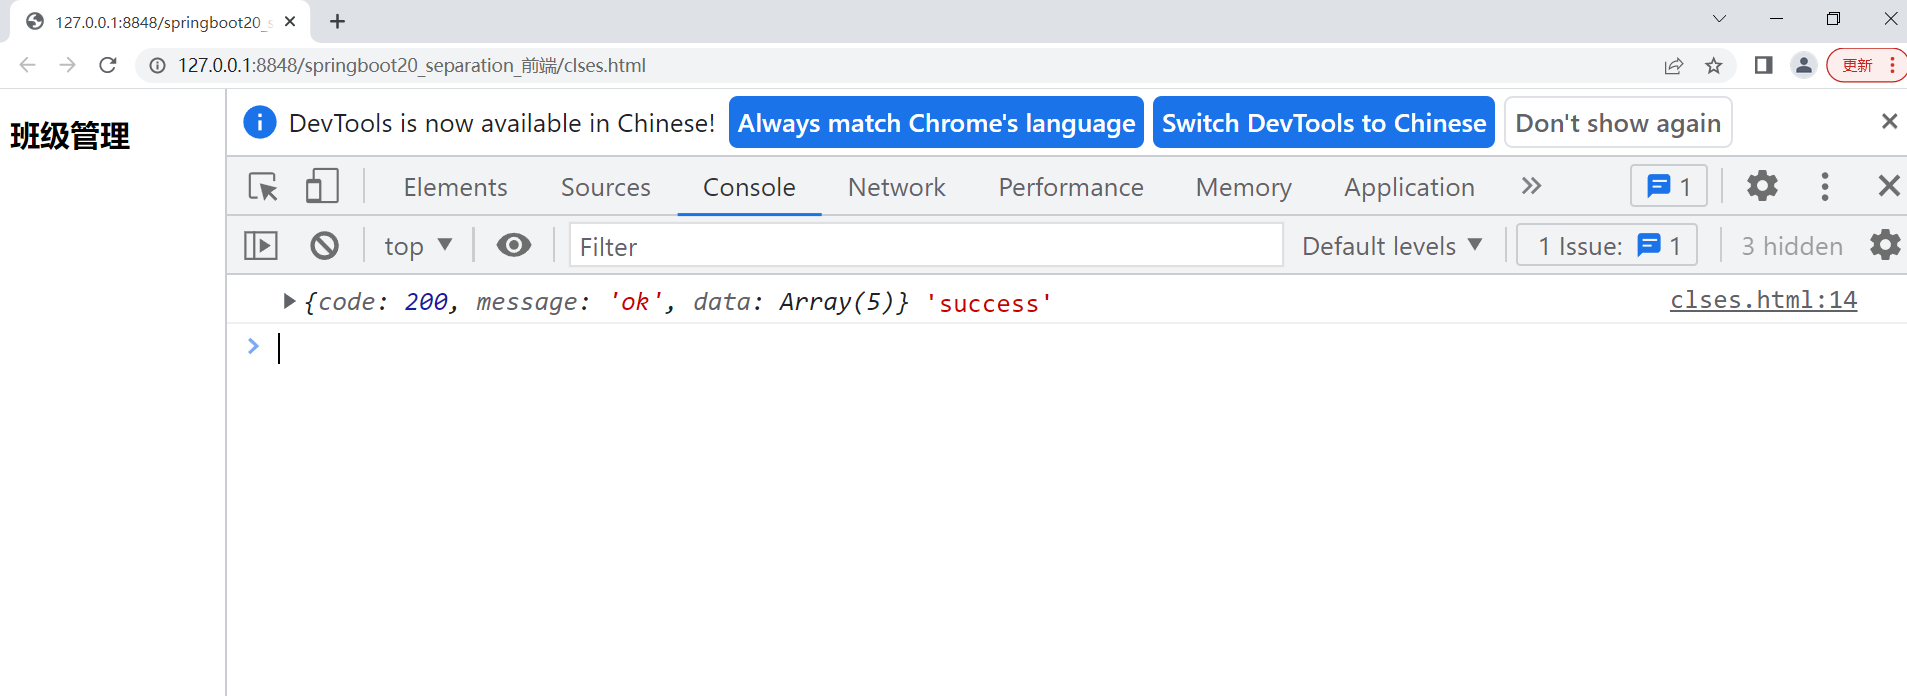Open DevTools customize three-dot menu
Screen dimensions: 1907x696
click(1825, 186)
